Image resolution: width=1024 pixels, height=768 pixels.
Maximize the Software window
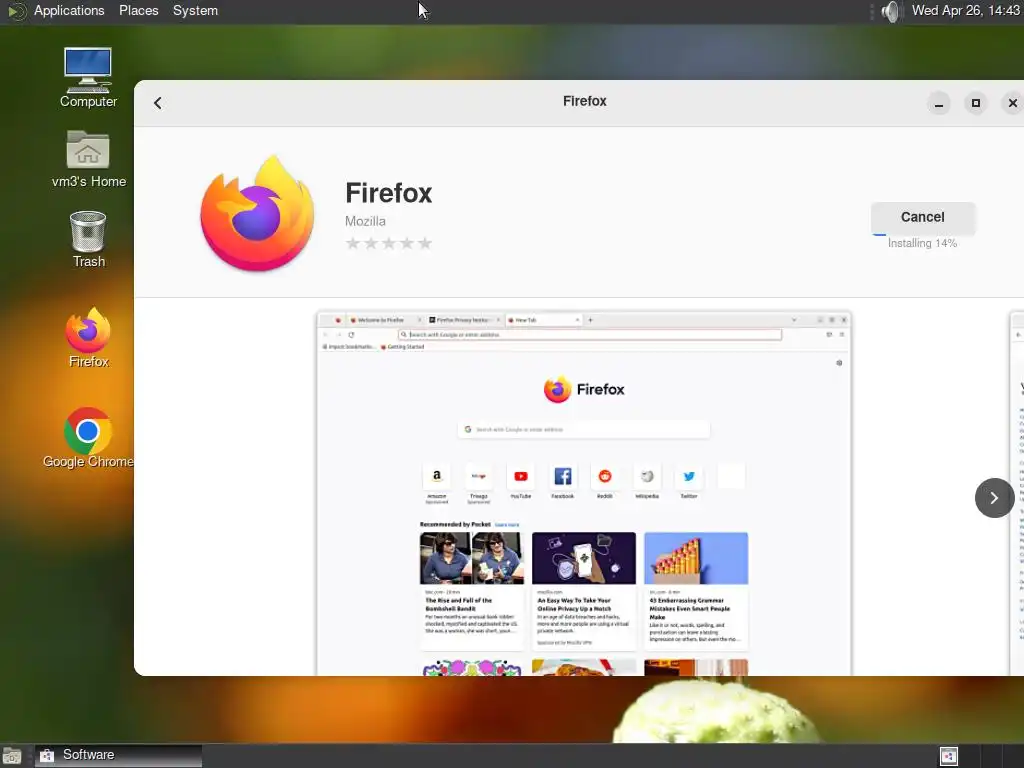975,103
